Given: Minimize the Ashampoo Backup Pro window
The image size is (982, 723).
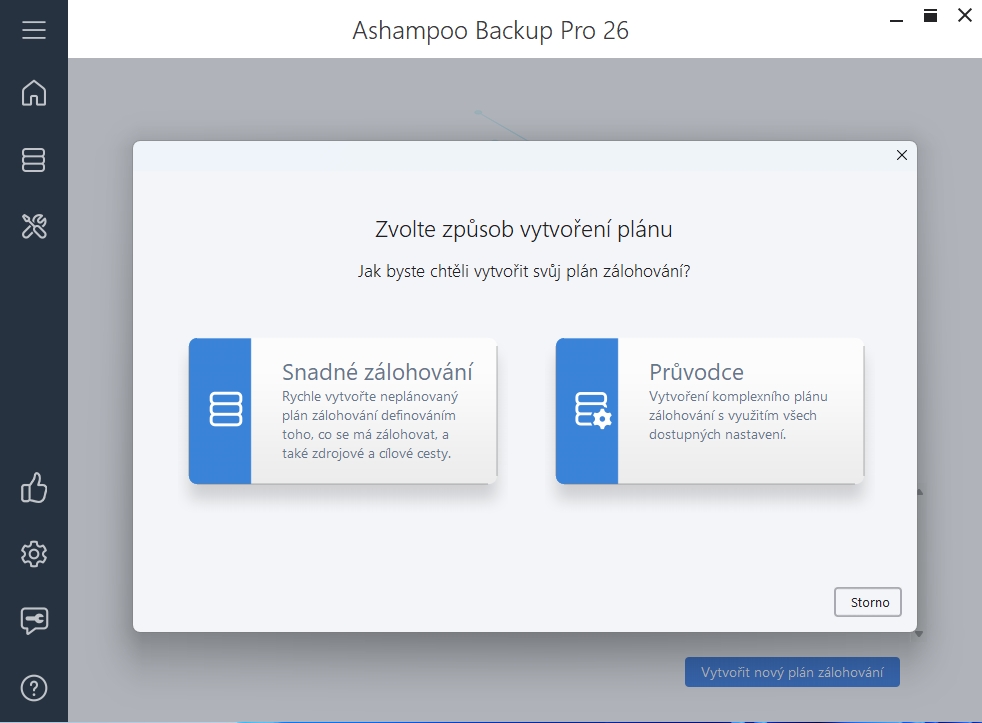Looking at the screenshot, I should (x=895, y=15).
